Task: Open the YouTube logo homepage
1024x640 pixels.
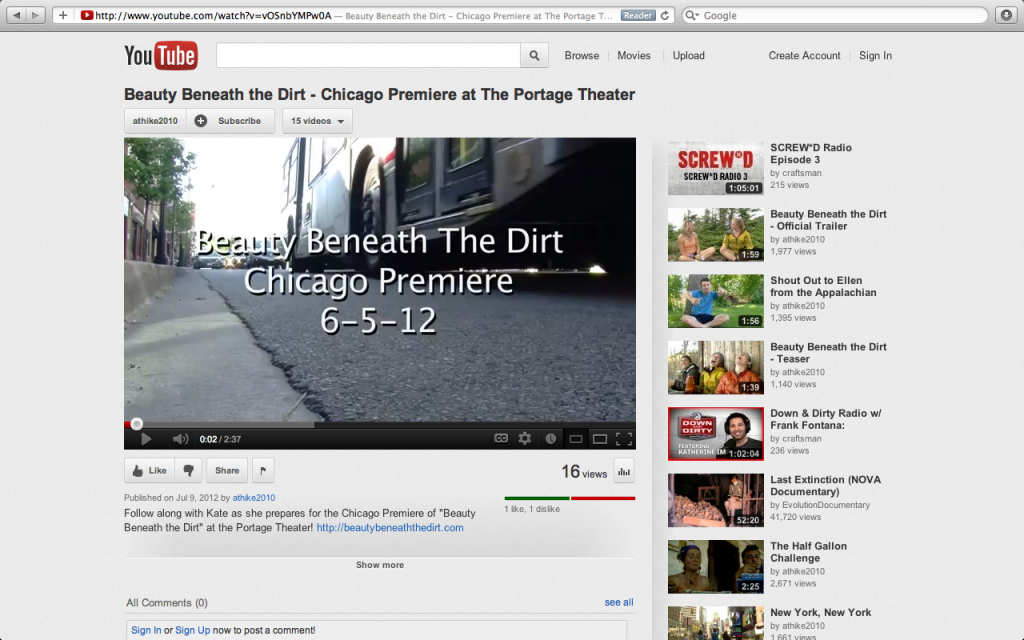Action: [161, 56]
